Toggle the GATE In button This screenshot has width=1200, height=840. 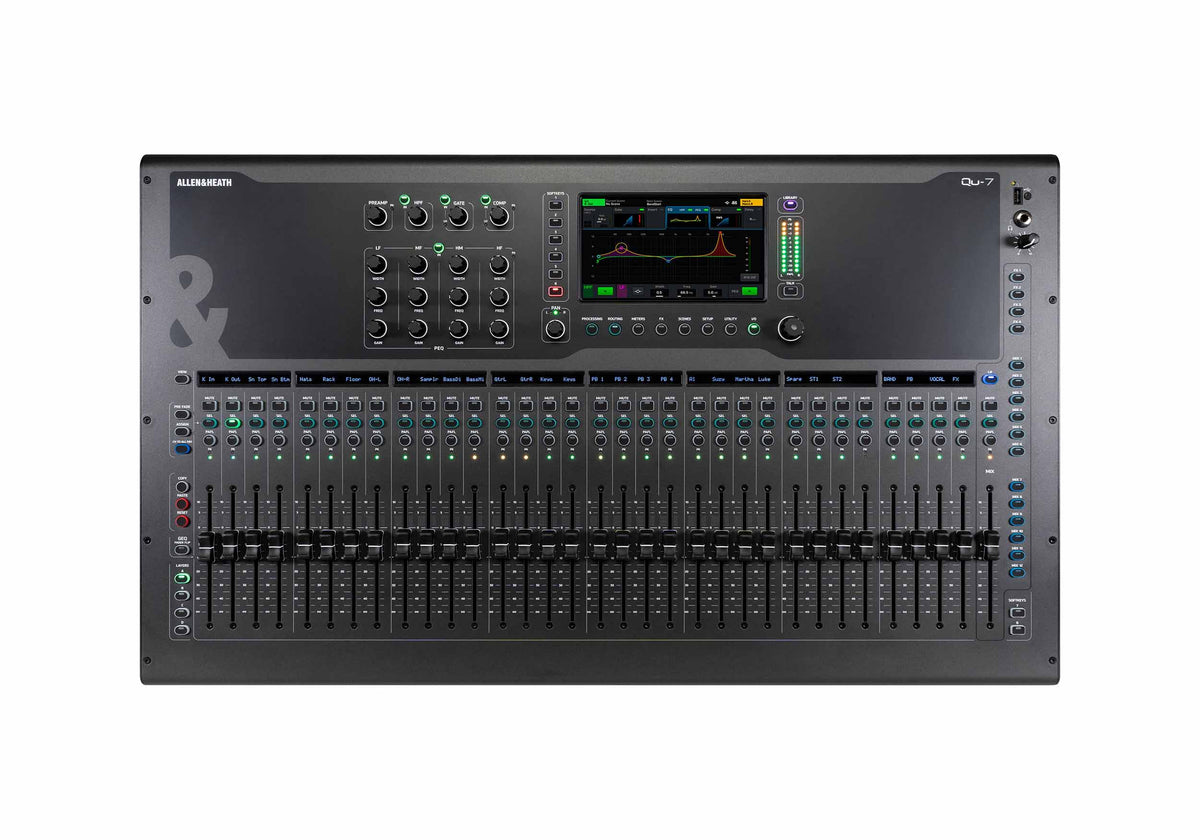tap(447, 199)
